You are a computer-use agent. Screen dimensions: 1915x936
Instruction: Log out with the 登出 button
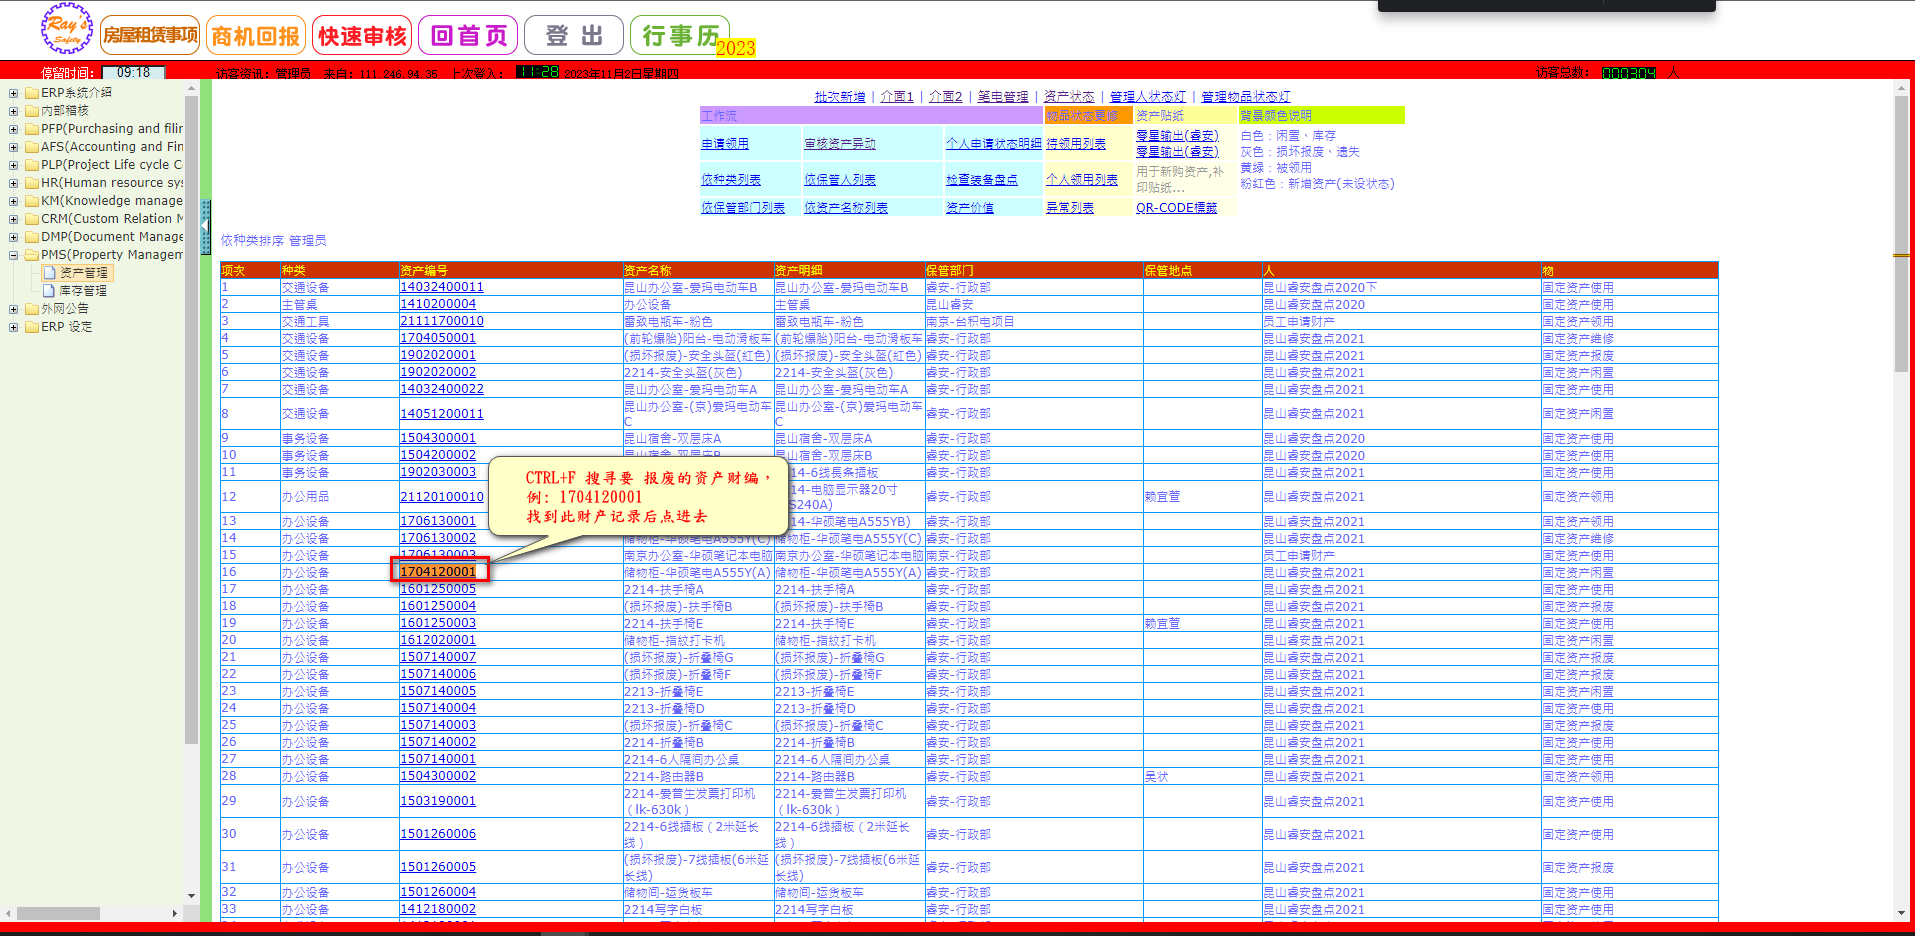click(573, 36)
